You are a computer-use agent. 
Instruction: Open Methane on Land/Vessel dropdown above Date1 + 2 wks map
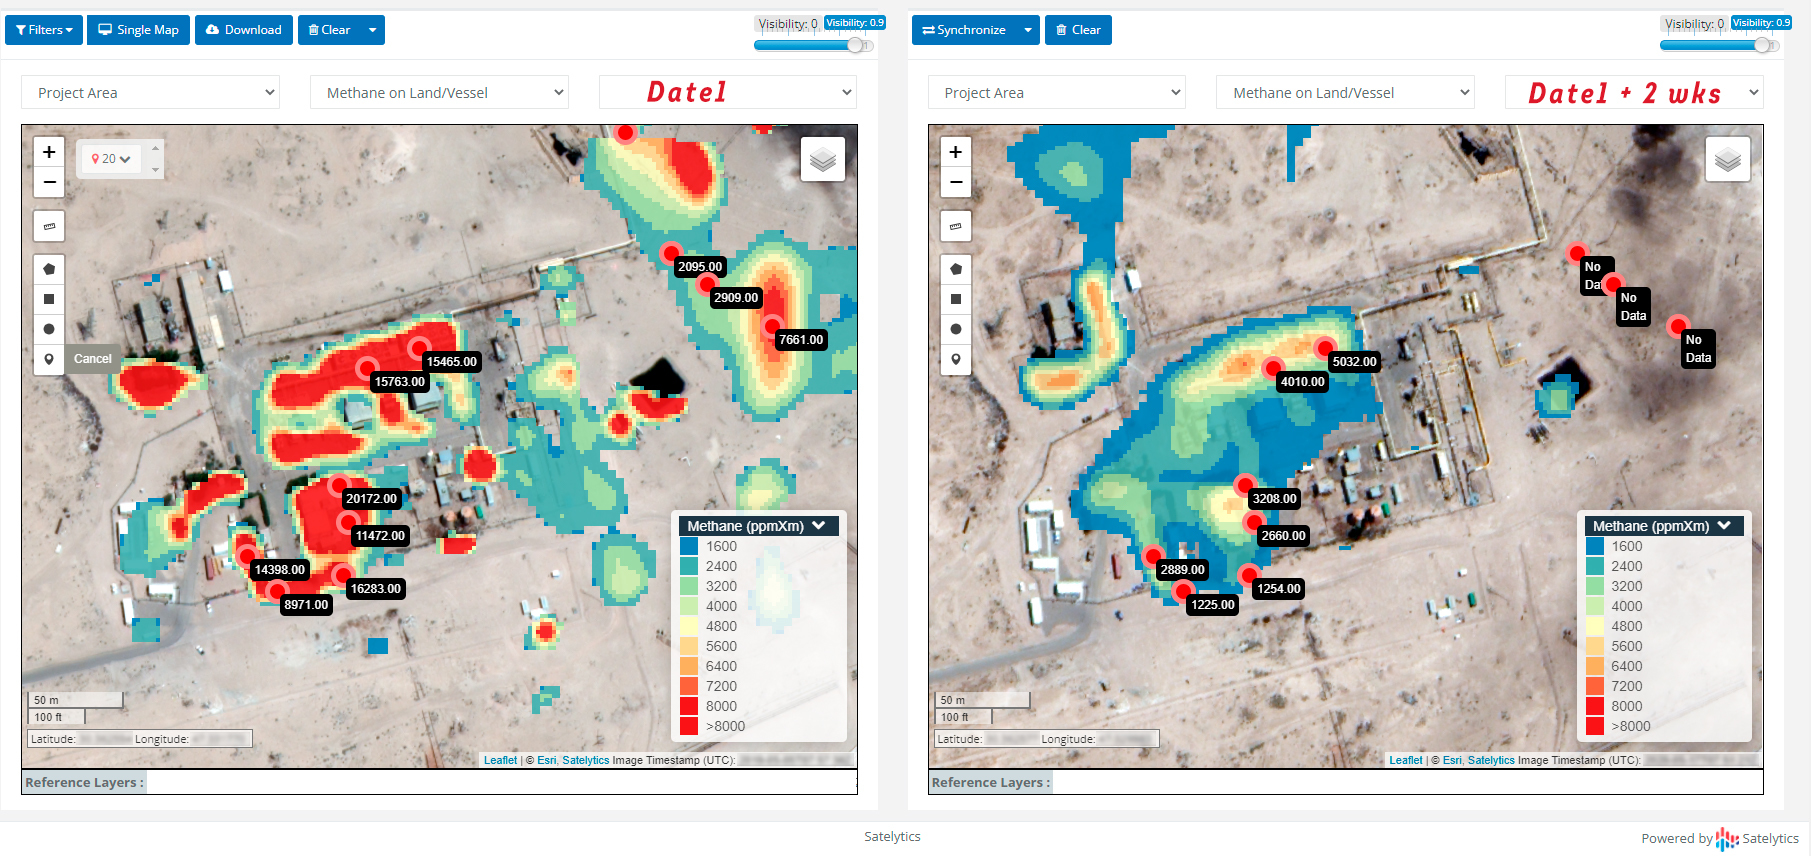tap(1345, 93)
